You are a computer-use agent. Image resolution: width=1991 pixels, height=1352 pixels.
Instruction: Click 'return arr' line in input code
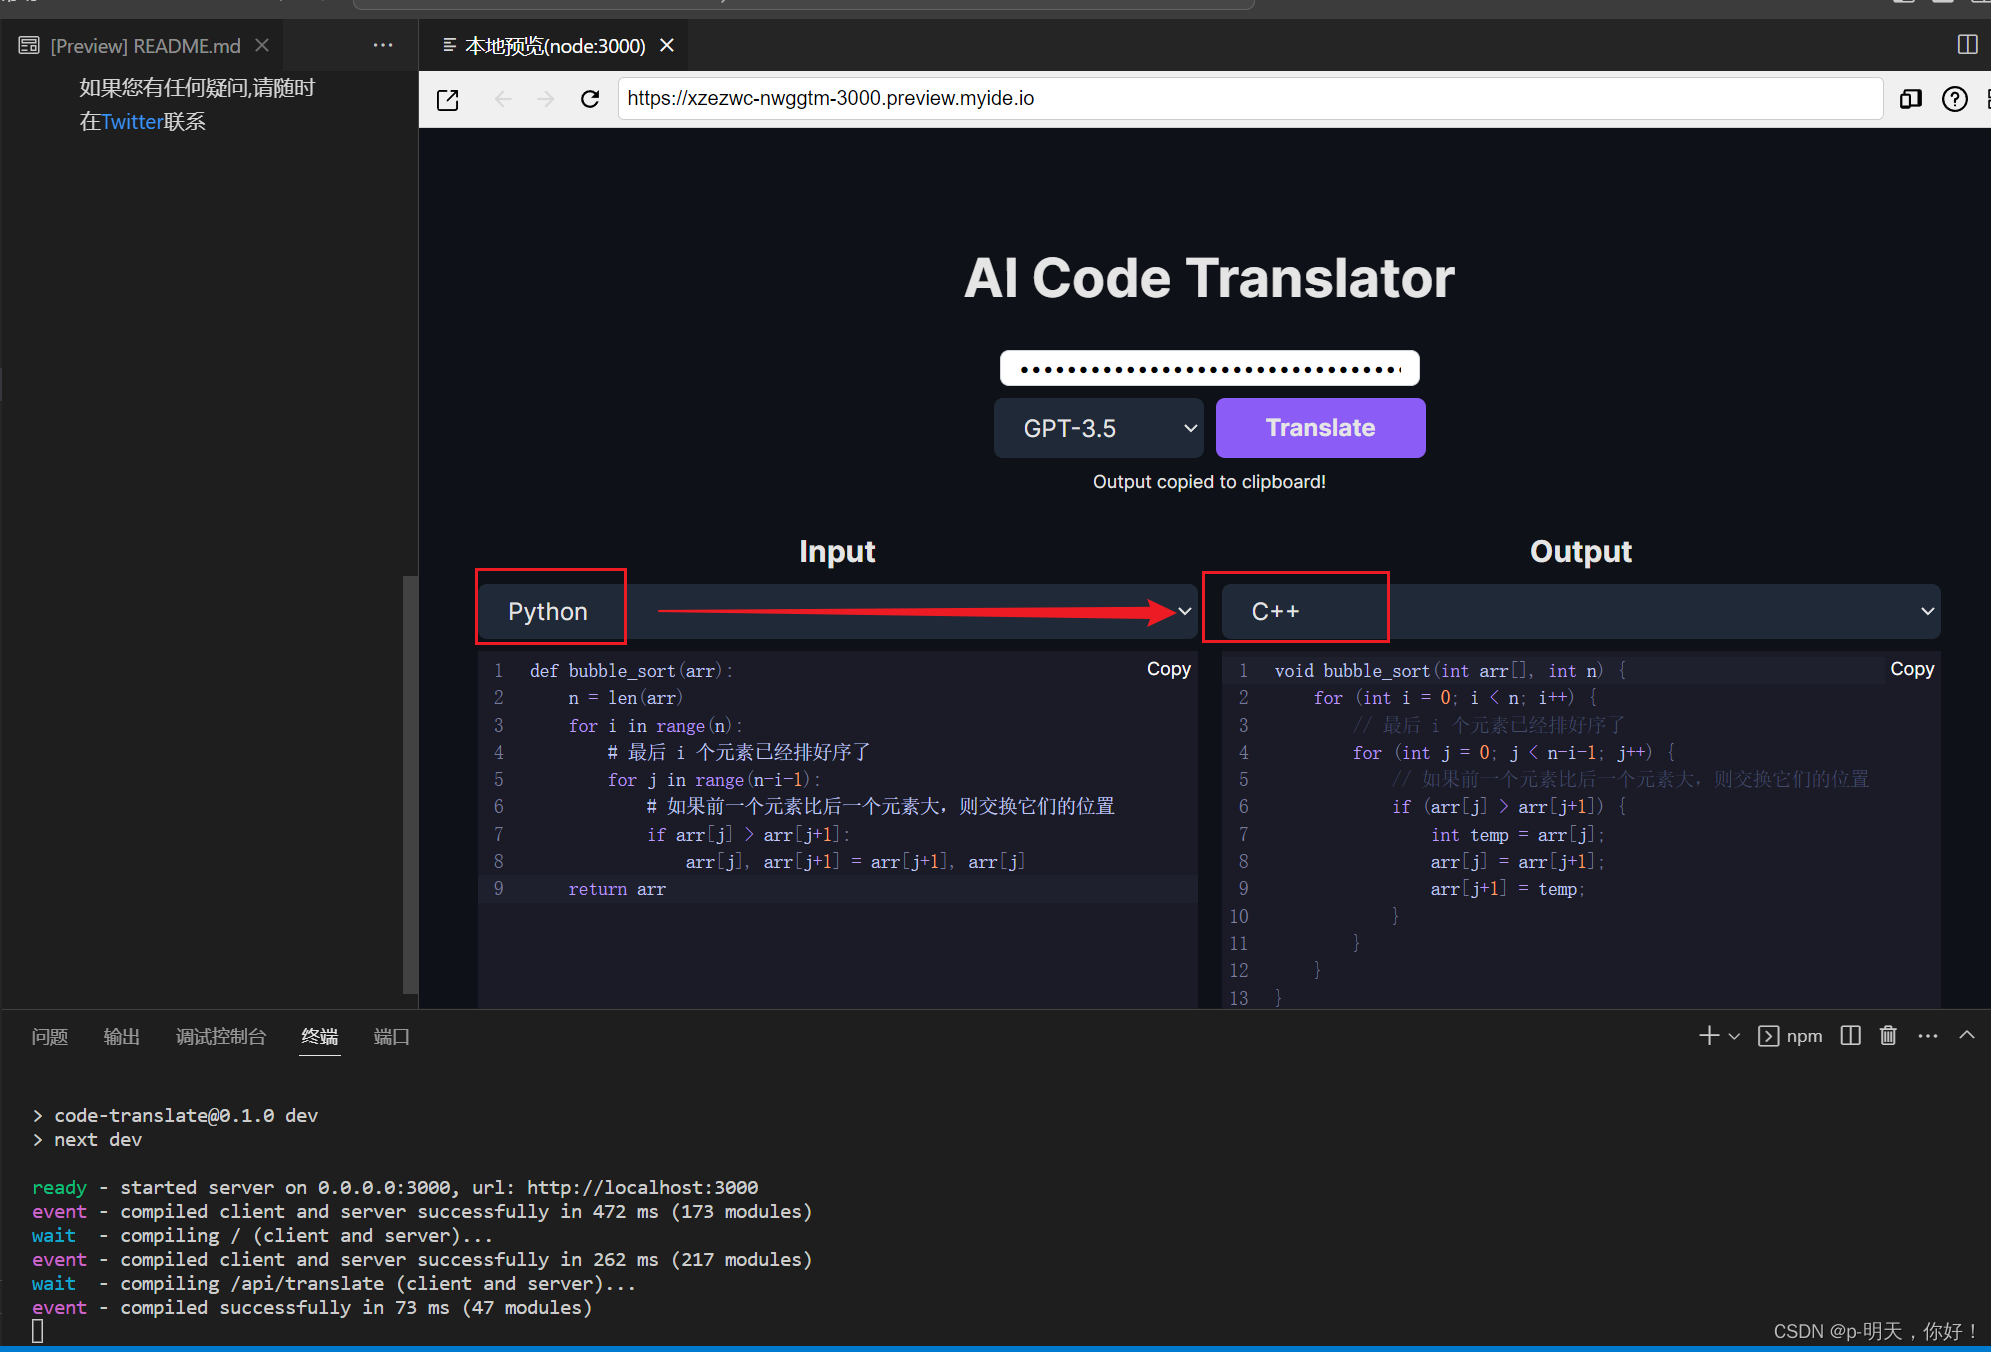[x=616, y=889]
